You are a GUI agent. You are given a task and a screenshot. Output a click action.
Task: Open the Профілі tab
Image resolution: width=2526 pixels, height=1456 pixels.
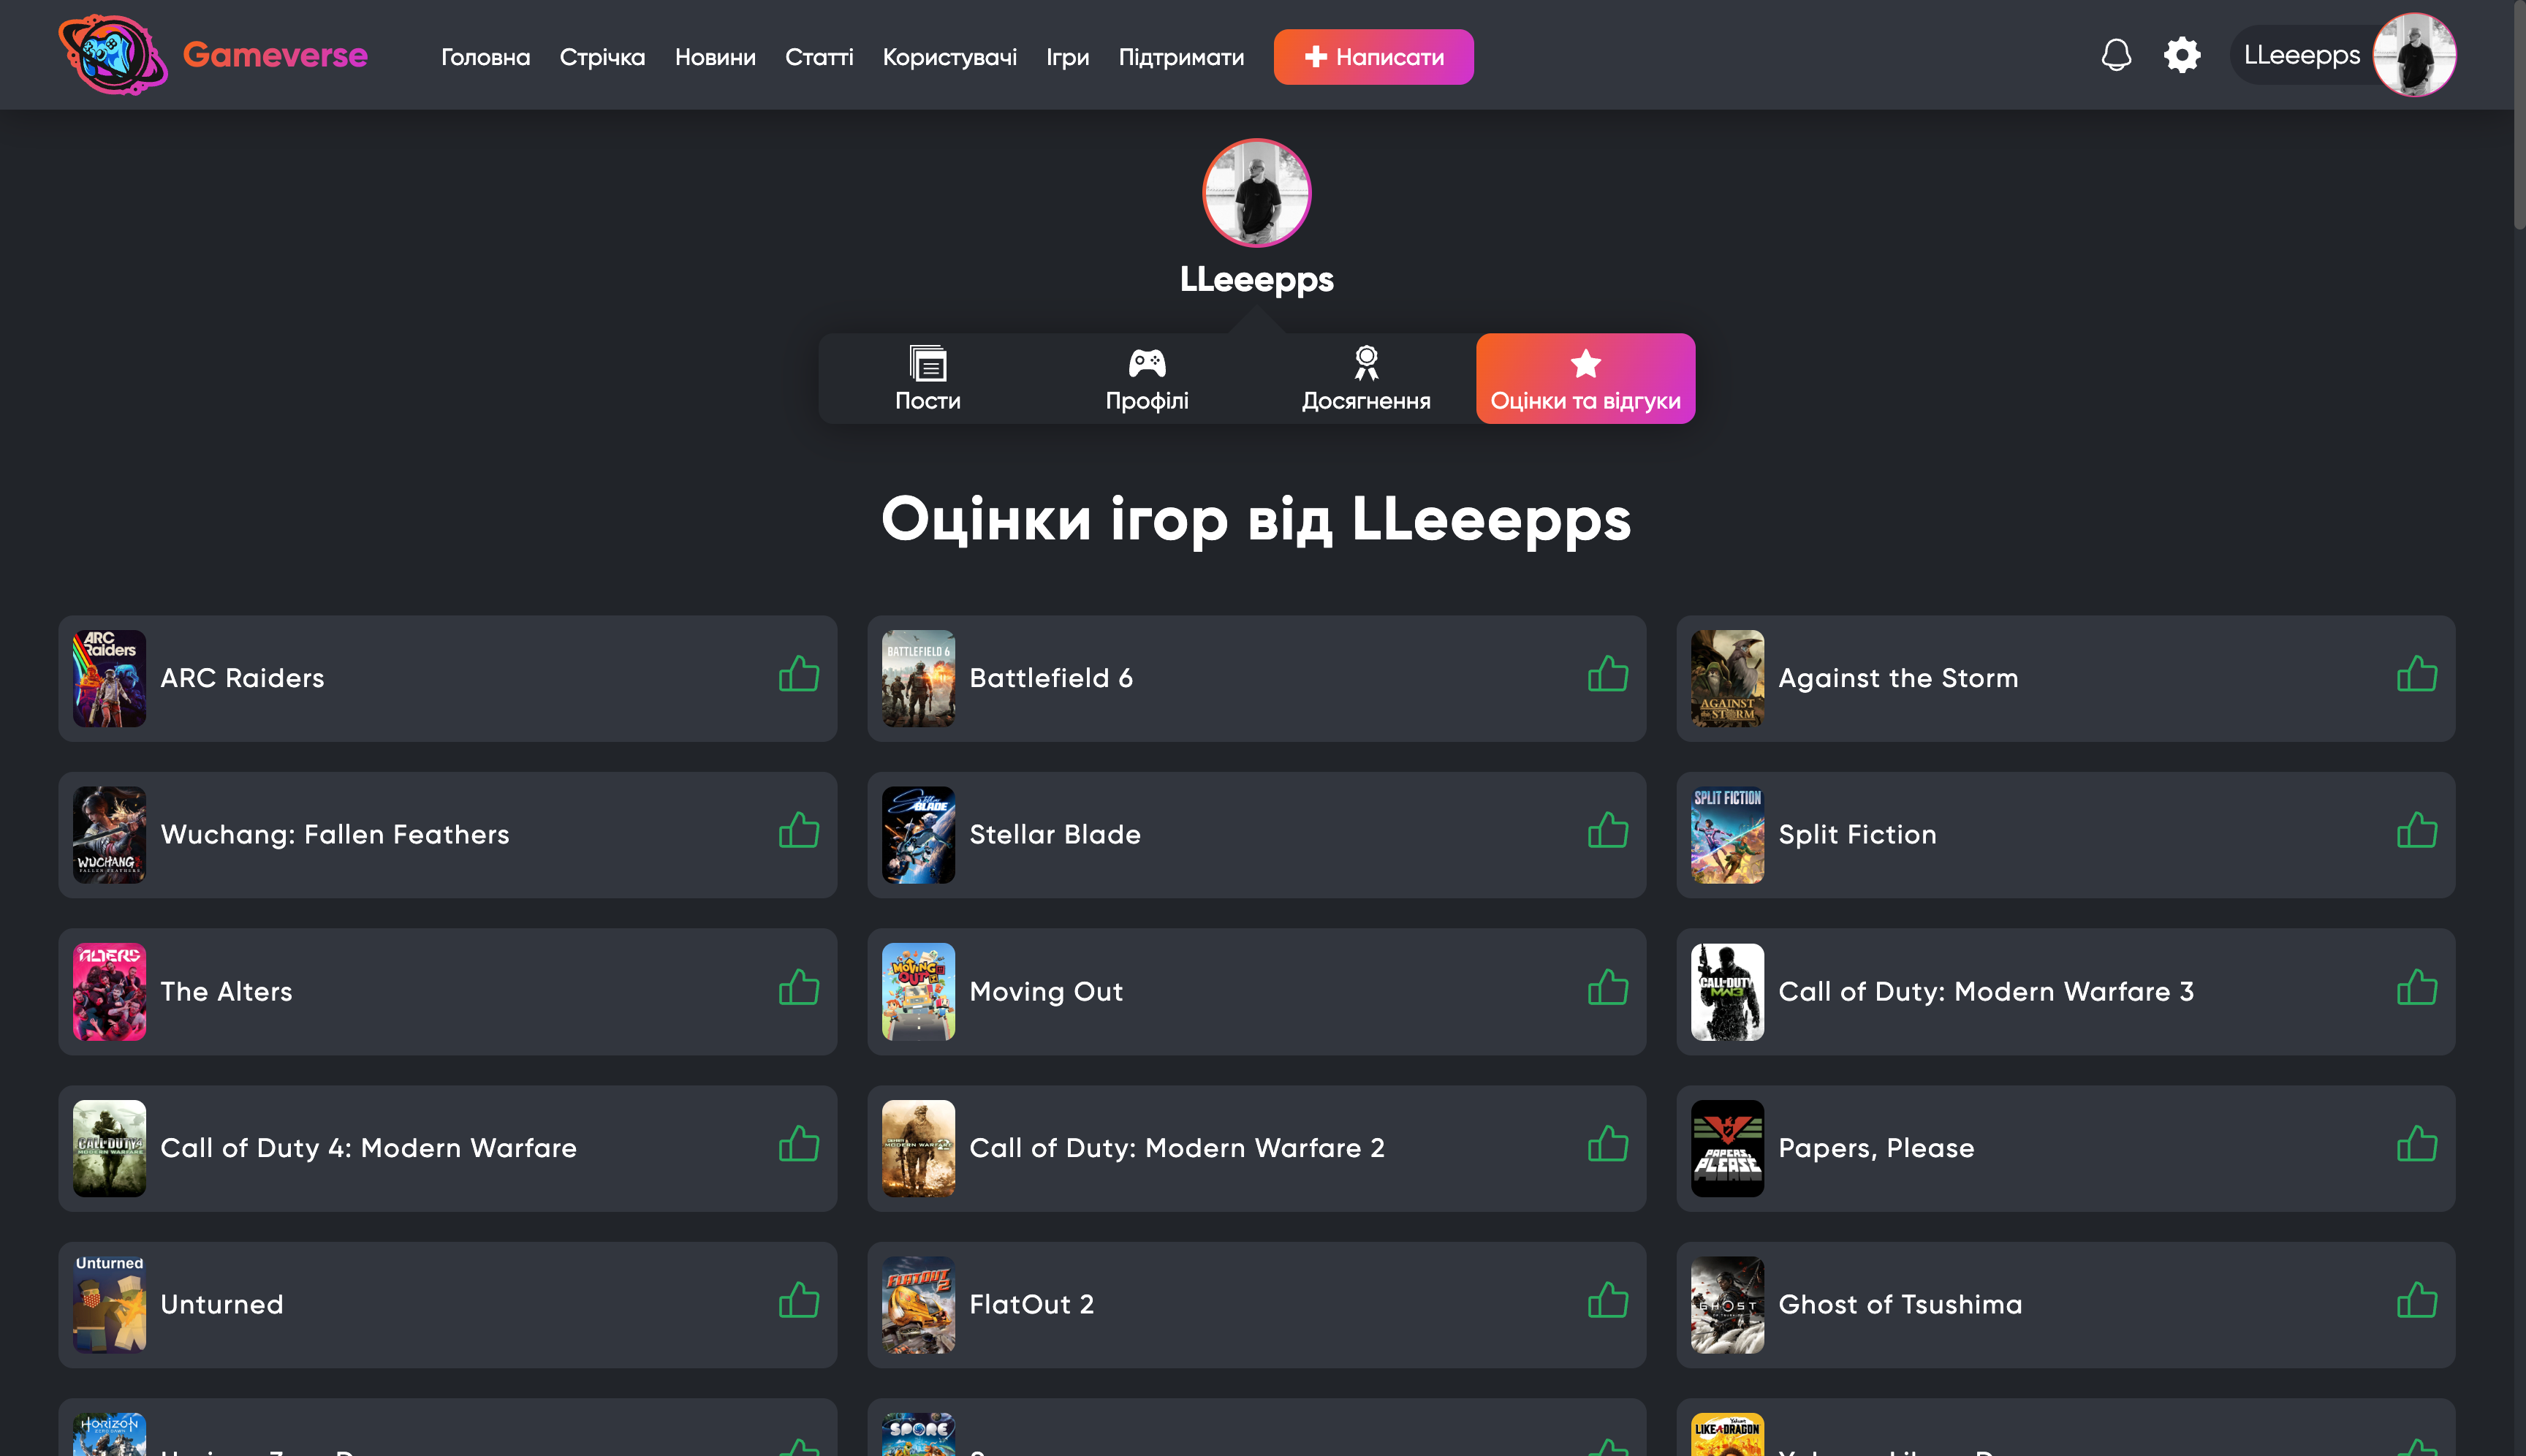click(x=1147, y=379)
